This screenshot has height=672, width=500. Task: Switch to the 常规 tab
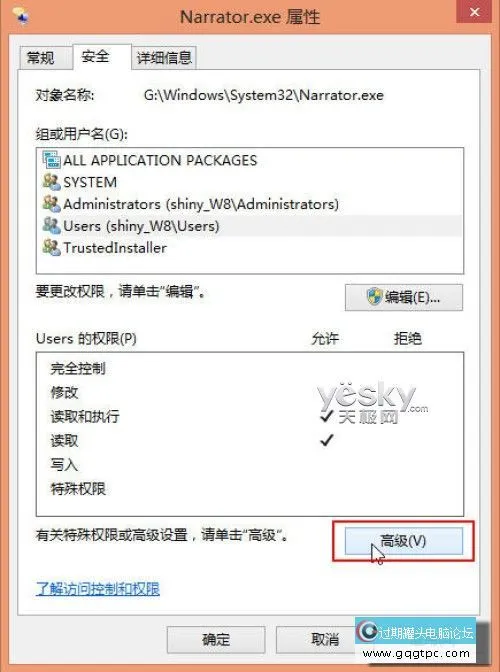pos(41,57)
